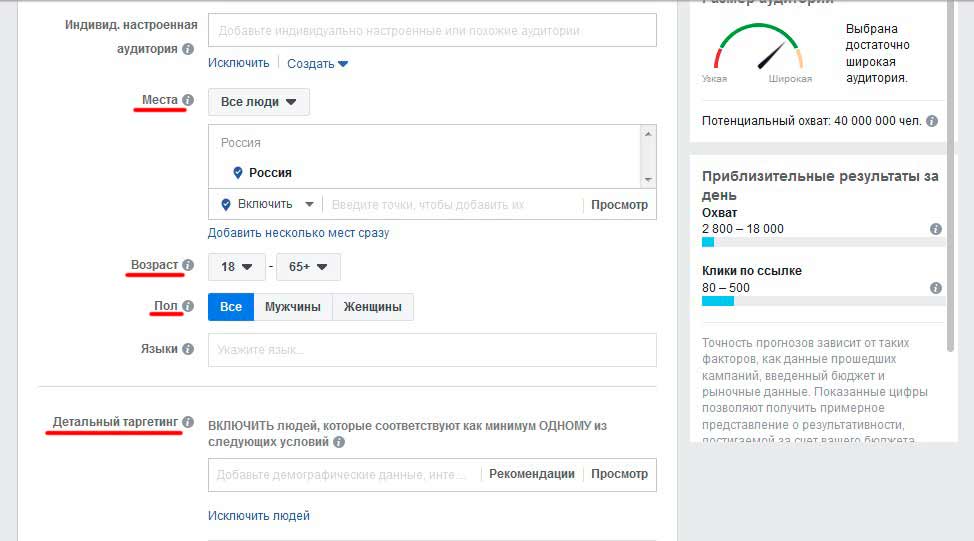The height and width of the screenshot is (541, 974).
Task: Click info icon on the Охват estimate row
Action: click(x=935, y=229)
